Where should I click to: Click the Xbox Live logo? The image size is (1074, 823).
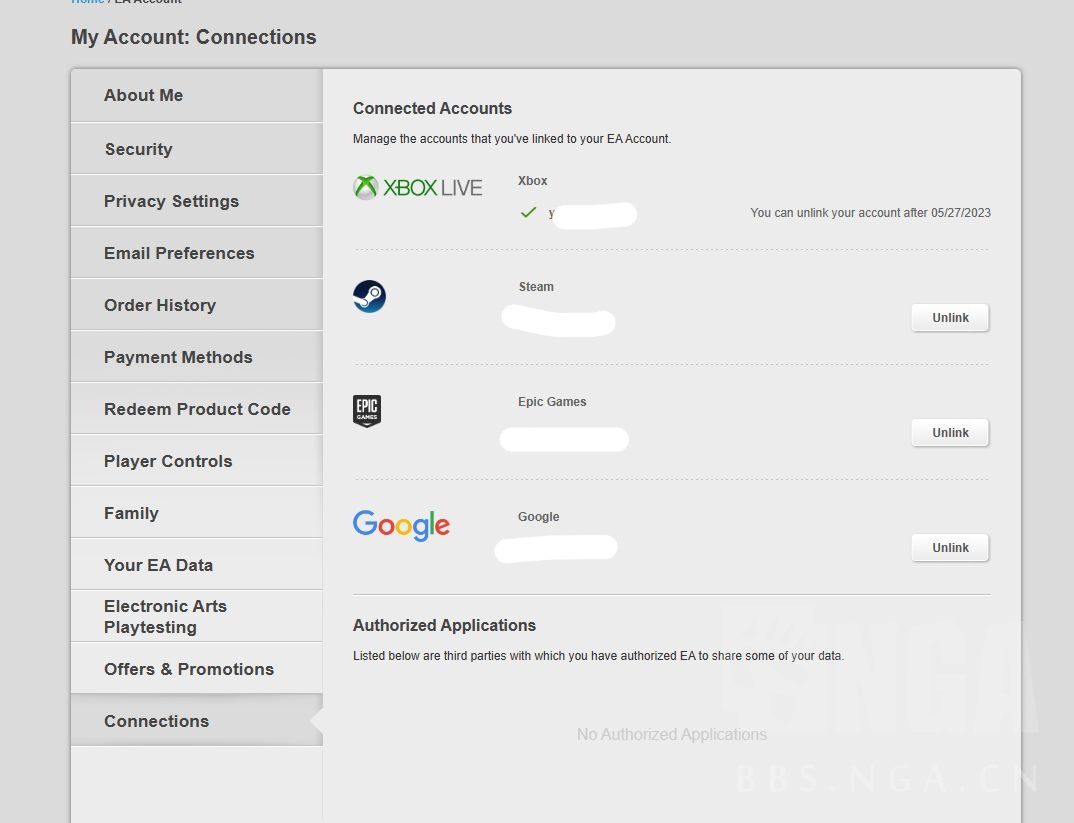418,188
